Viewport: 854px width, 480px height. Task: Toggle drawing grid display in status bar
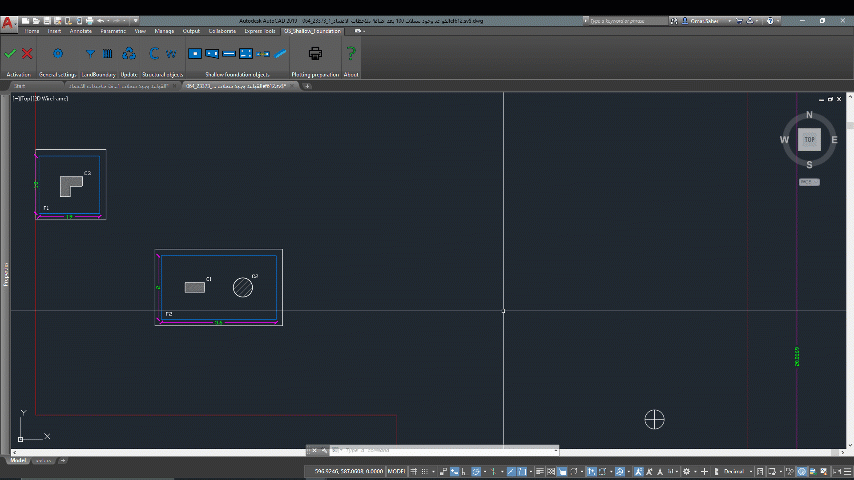click(x=414, y=471)
